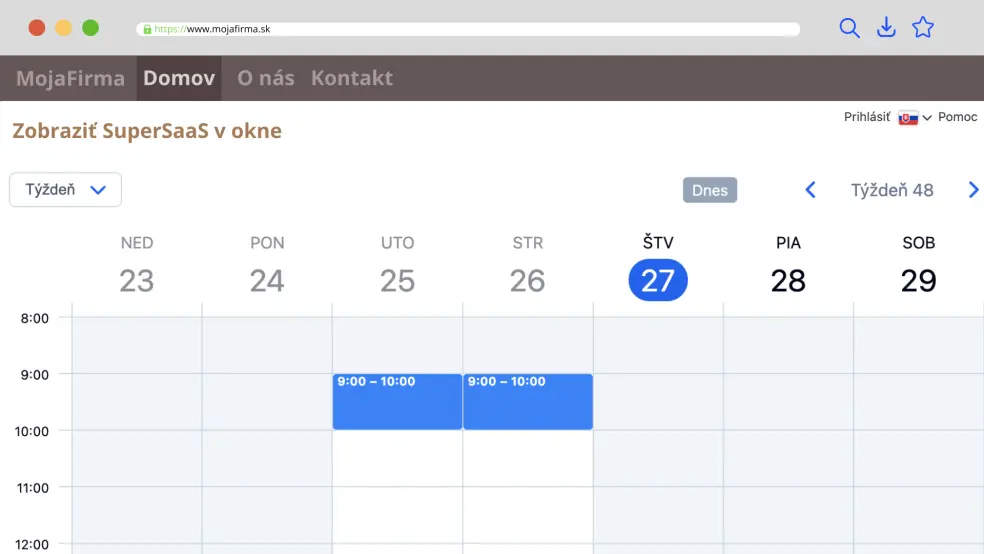The width and height of the screenshot is (984, 554).
Task: Click the green padlock security icon
Action: pyautogui.click(x=147, y=29)
